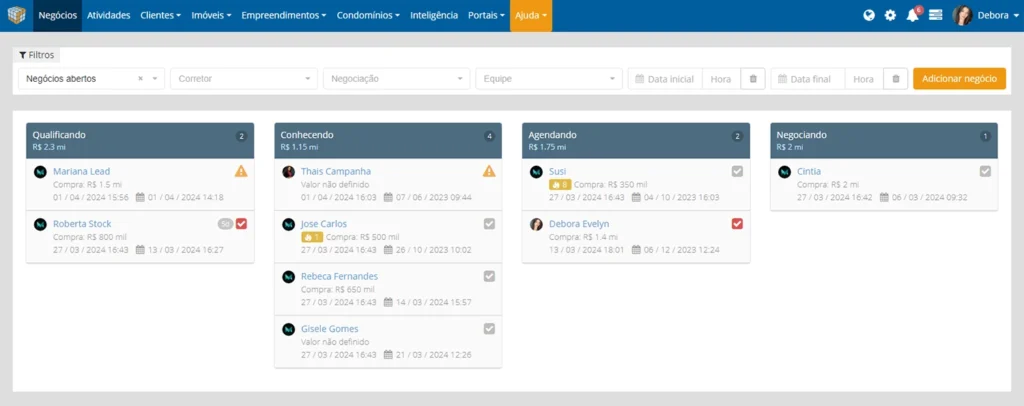Image resolution: width=1024 pixels, height=406 pixels.
Task: Click the count badge on Qualificando column
Action: [241, 136]
